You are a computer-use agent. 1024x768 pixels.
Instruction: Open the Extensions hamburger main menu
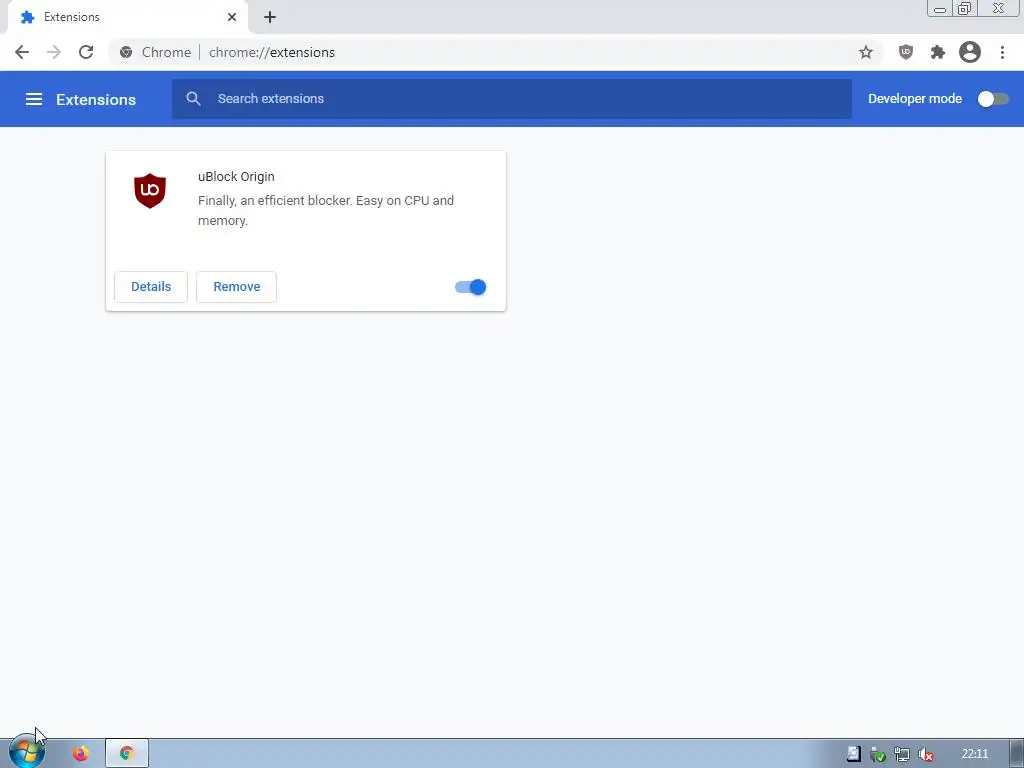[x=34, y=99]
